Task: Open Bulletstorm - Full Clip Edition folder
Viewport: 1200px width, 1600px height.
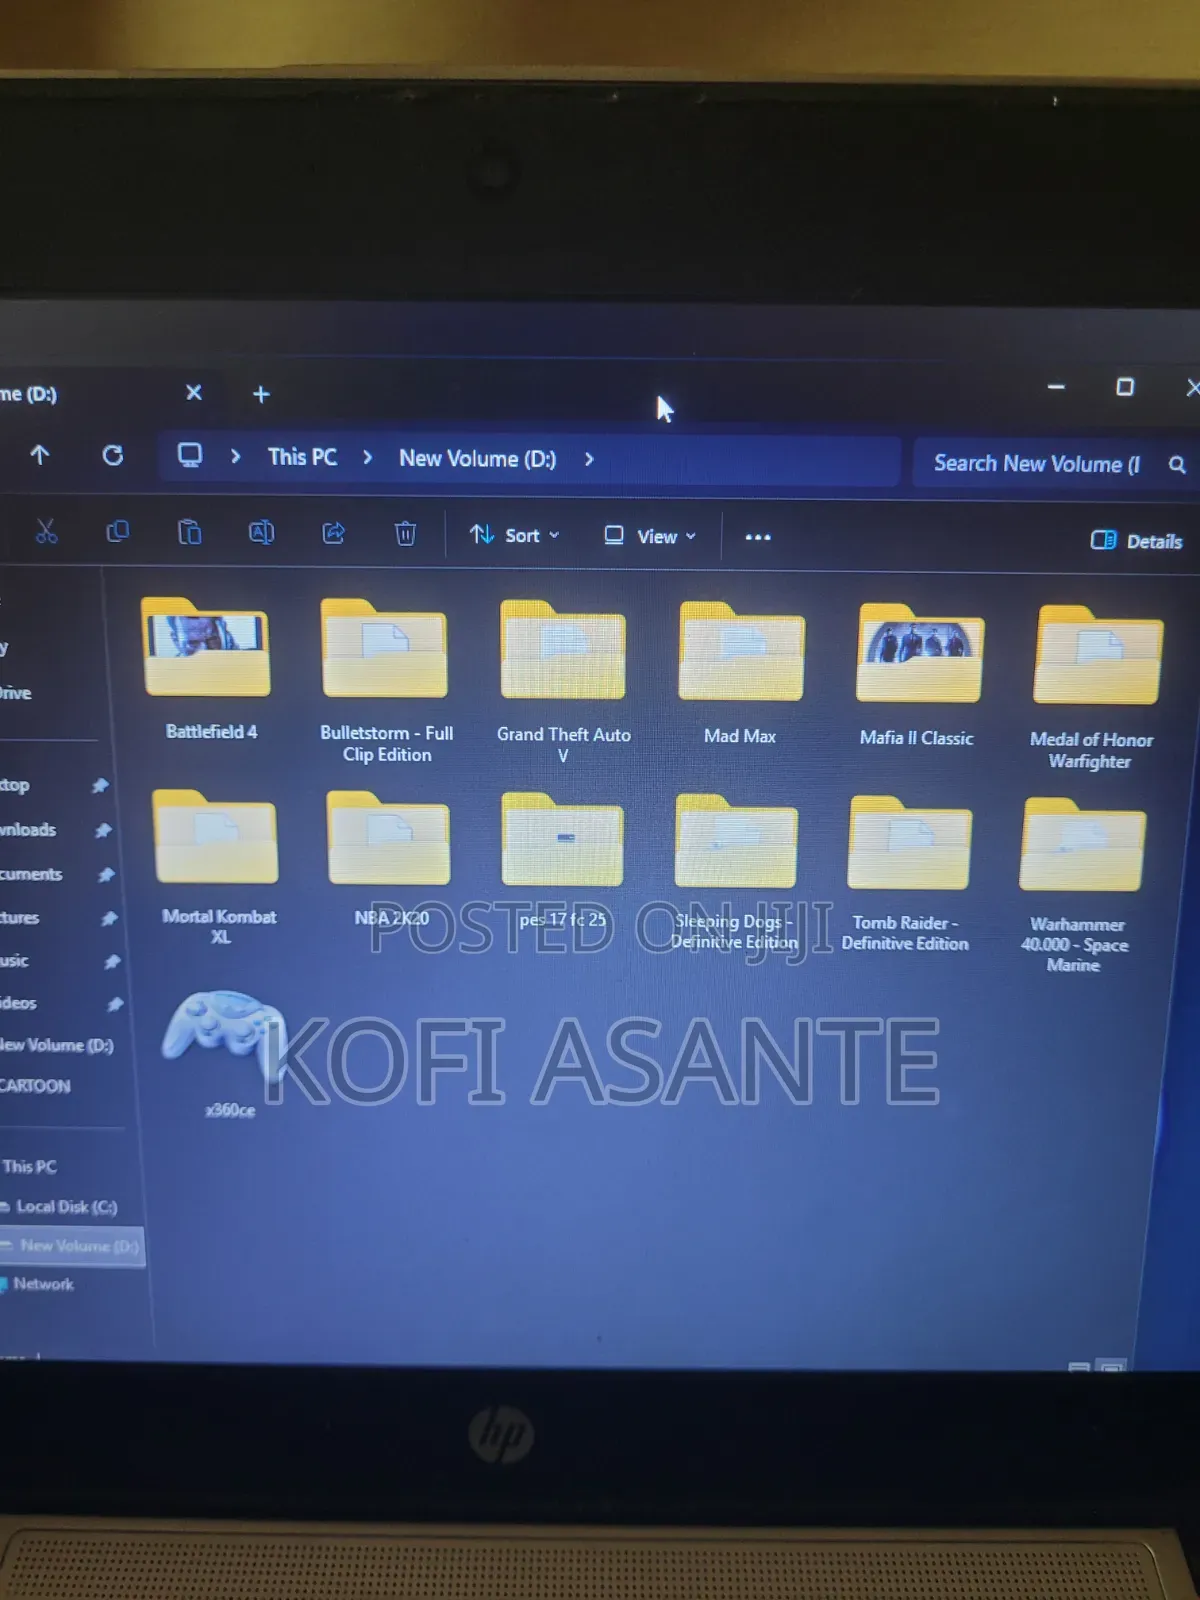Action: coord(385,651)
